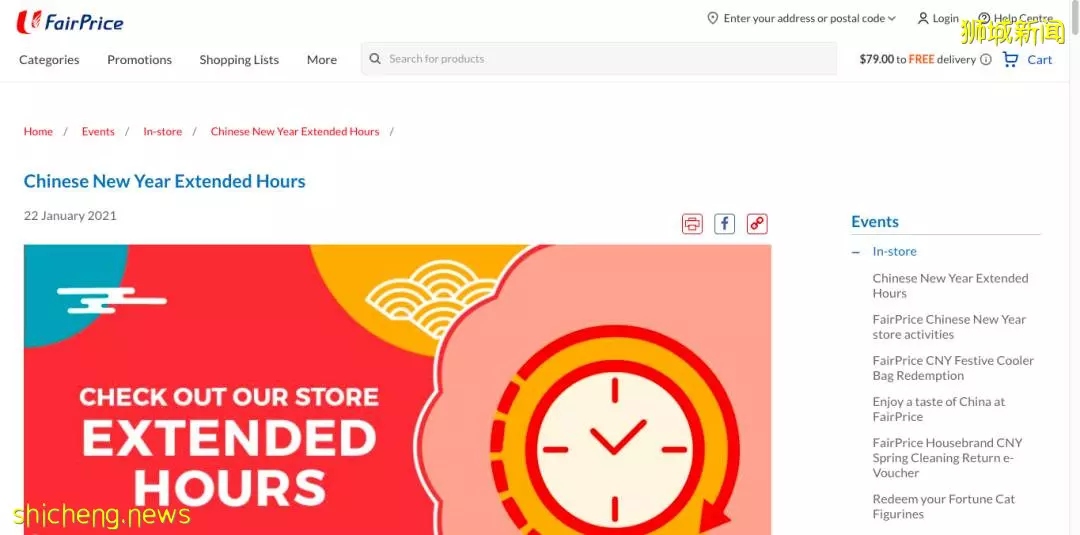Share article via Facebook icon
The width and height of the screenshot is (1080, 535).
(x=725, y=224)
